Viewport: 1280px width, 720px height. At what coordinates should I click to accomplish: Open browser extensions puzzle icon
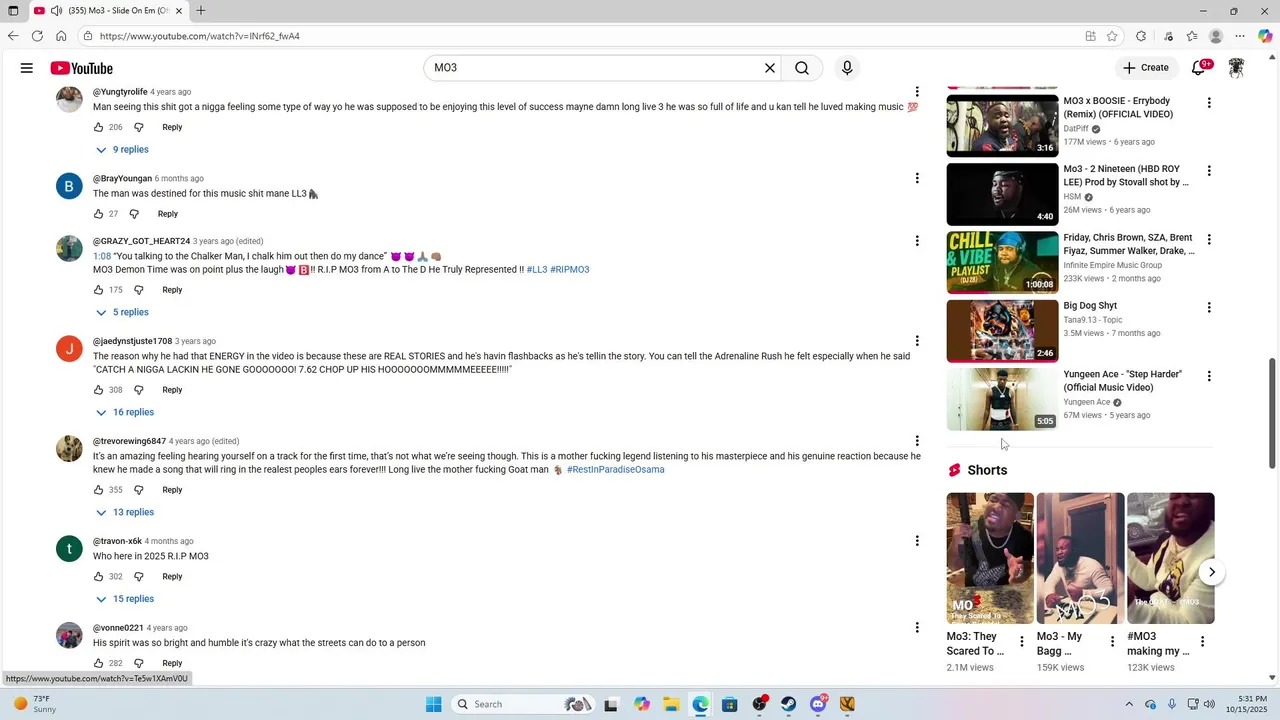(1141, 36)
